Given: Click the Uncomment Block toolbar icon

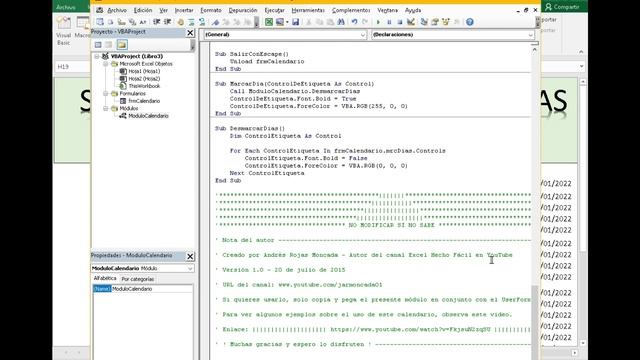Looking at the screenshot, I should click(x=202, y=22).
